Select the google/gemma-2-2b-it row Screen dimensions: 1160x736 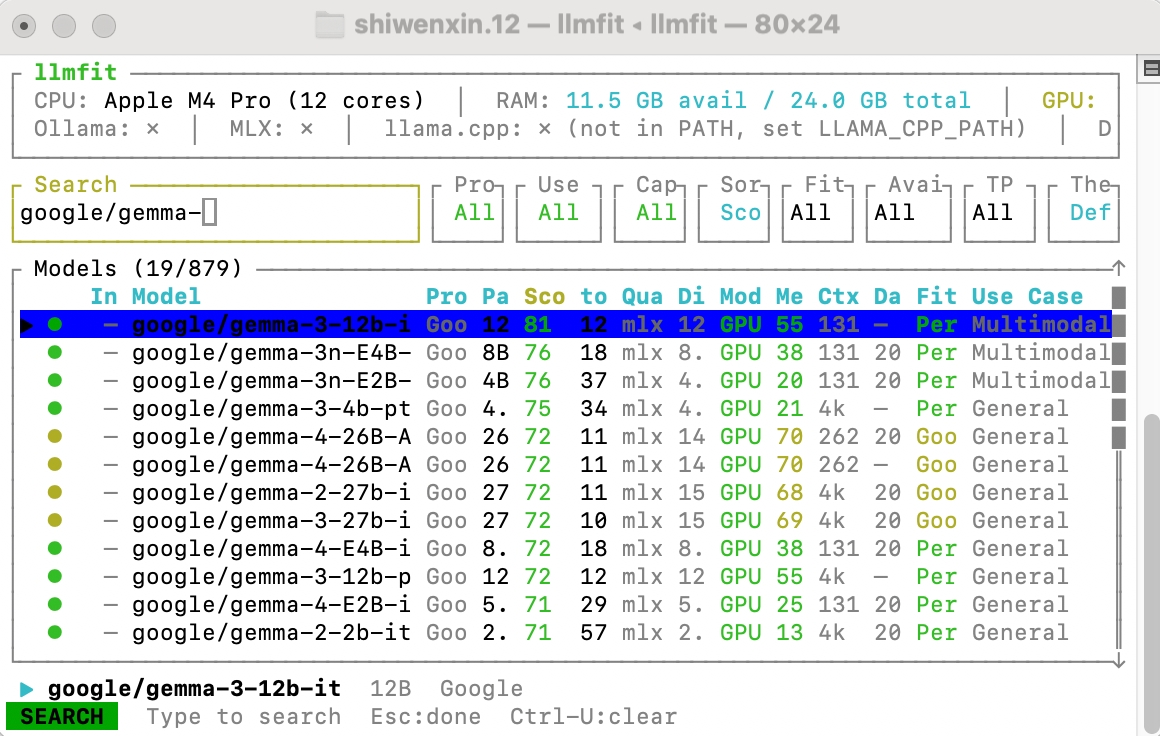(x=566, y=633)
